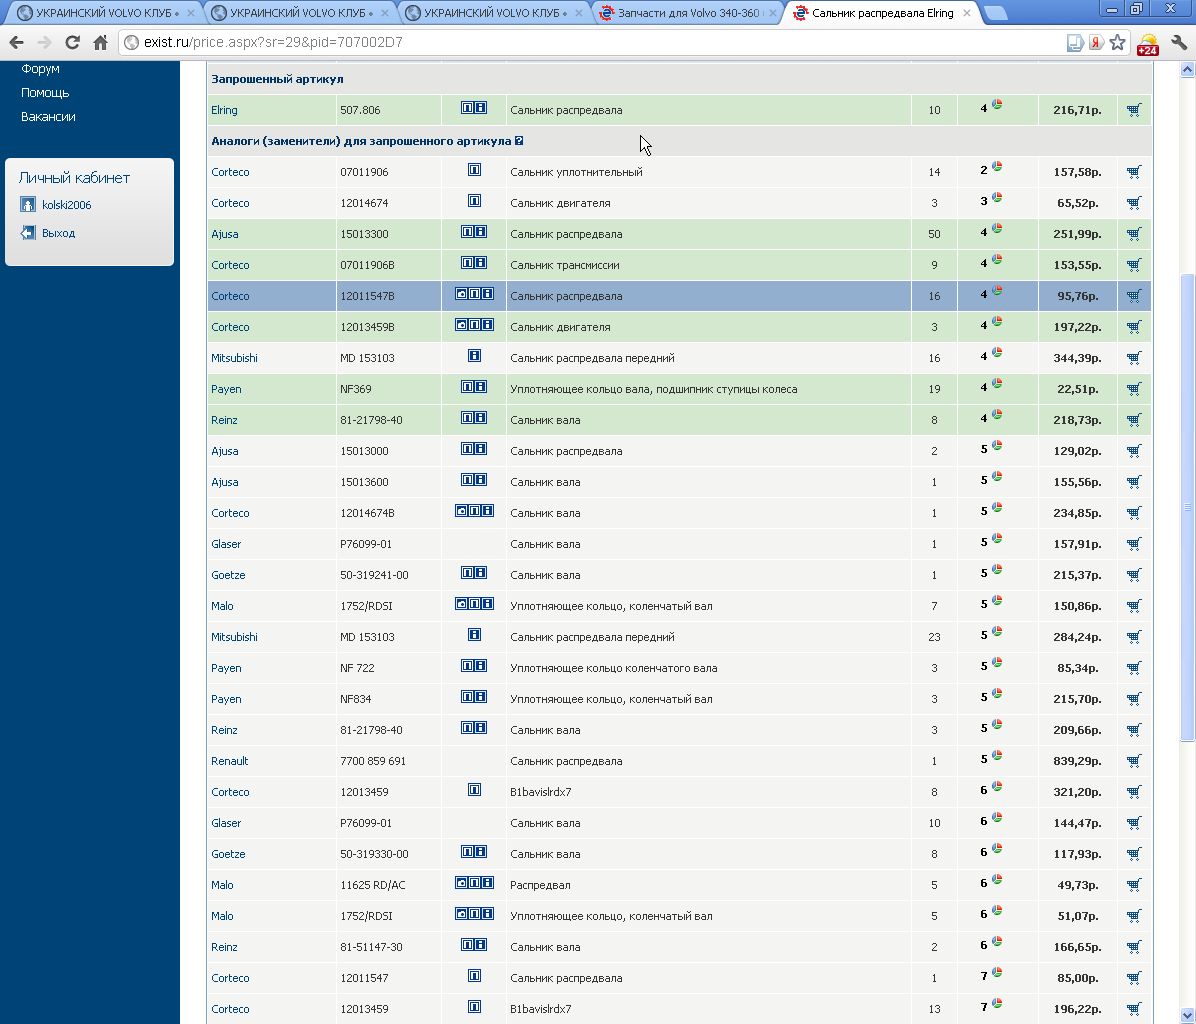Screen dimensions: 1196x1024
Task: Click the address bar with exist.ru URL
Action: pyautogui.click(x=600, y=43)
